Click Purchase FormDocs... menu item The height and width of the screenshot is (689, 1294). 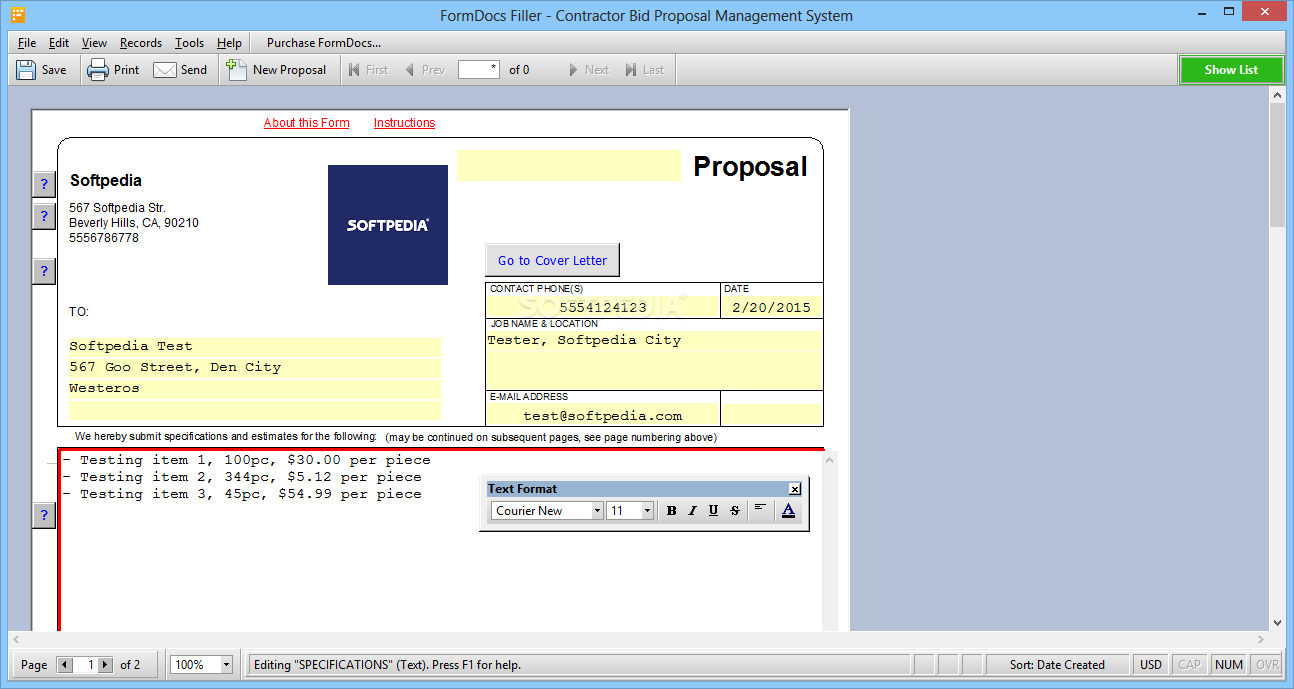click(324, 43)
